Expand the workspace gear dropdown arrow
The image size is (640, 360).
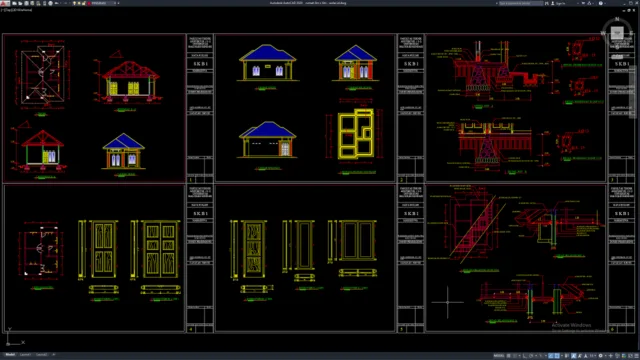click(606, 356)
